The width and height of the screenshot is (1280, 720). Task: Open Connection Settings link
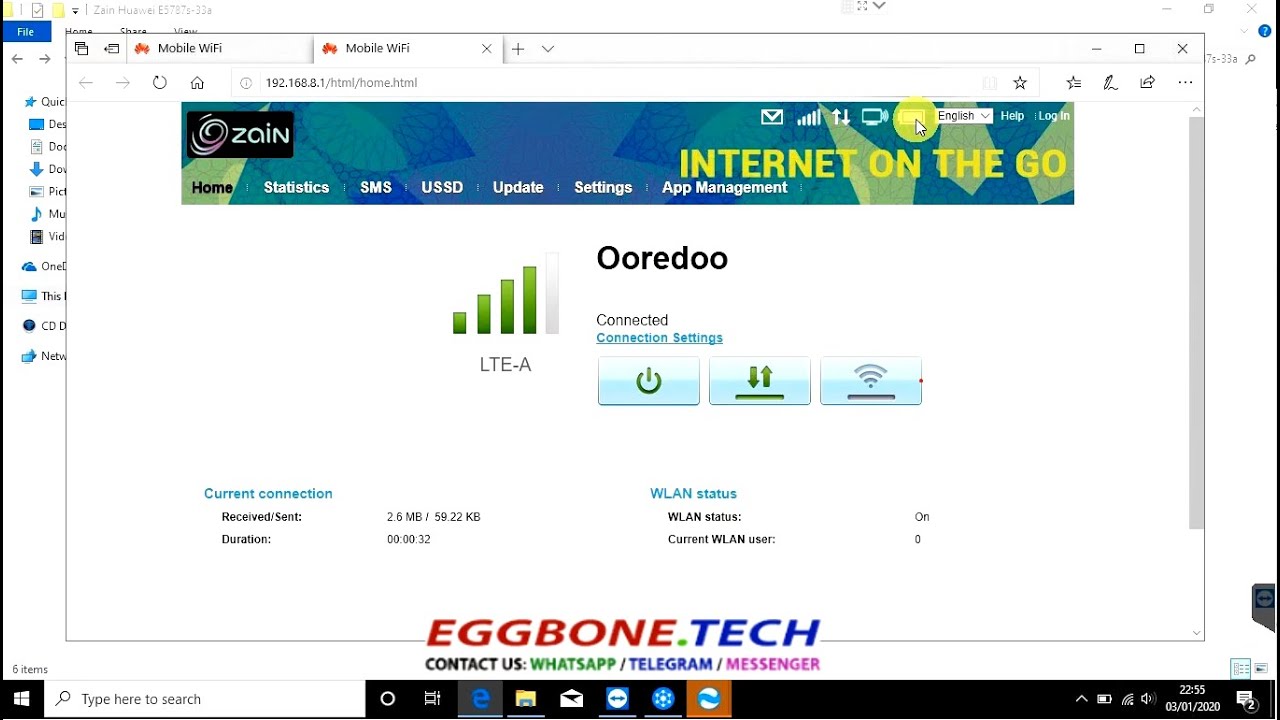(659, 338)
